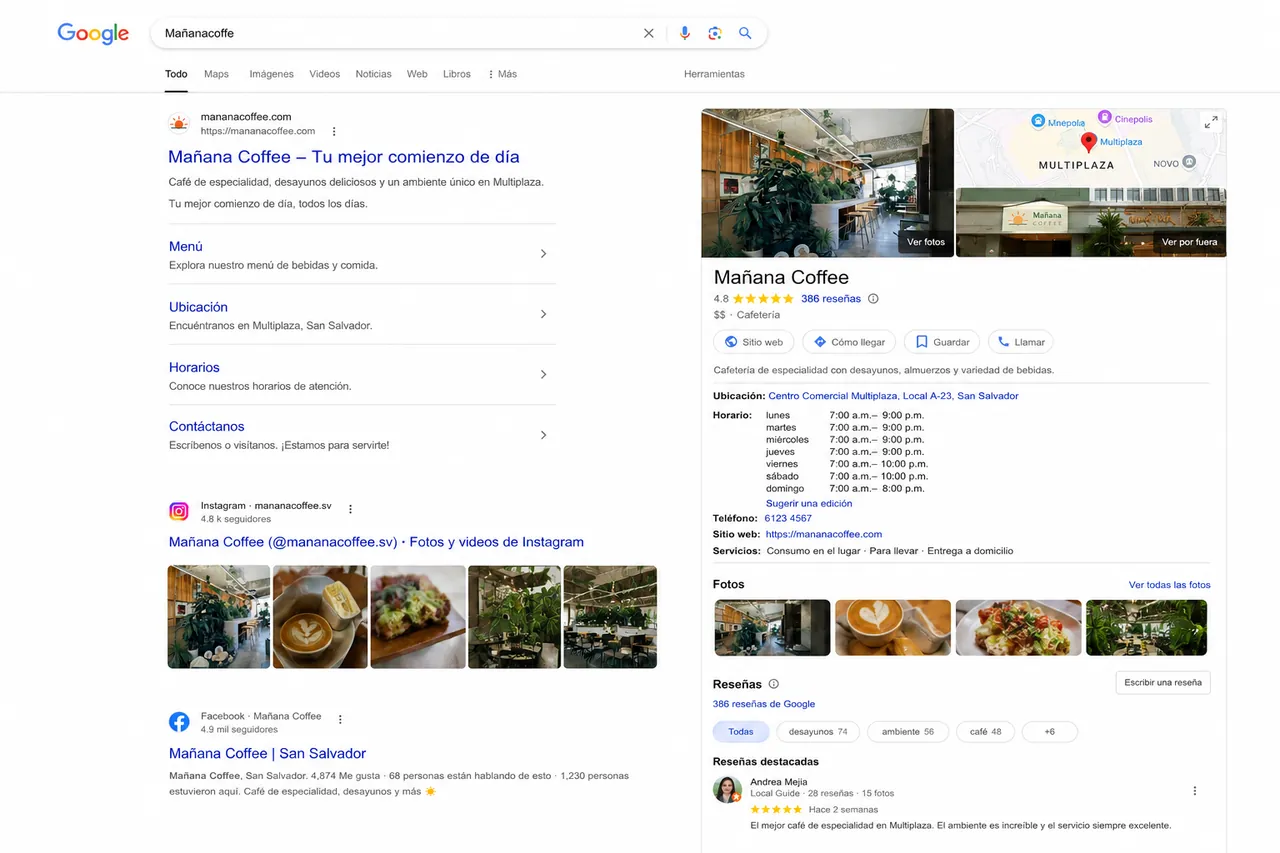Click the NOVO marker on the map
The image size is (1280, 853).
[1189, 162]
